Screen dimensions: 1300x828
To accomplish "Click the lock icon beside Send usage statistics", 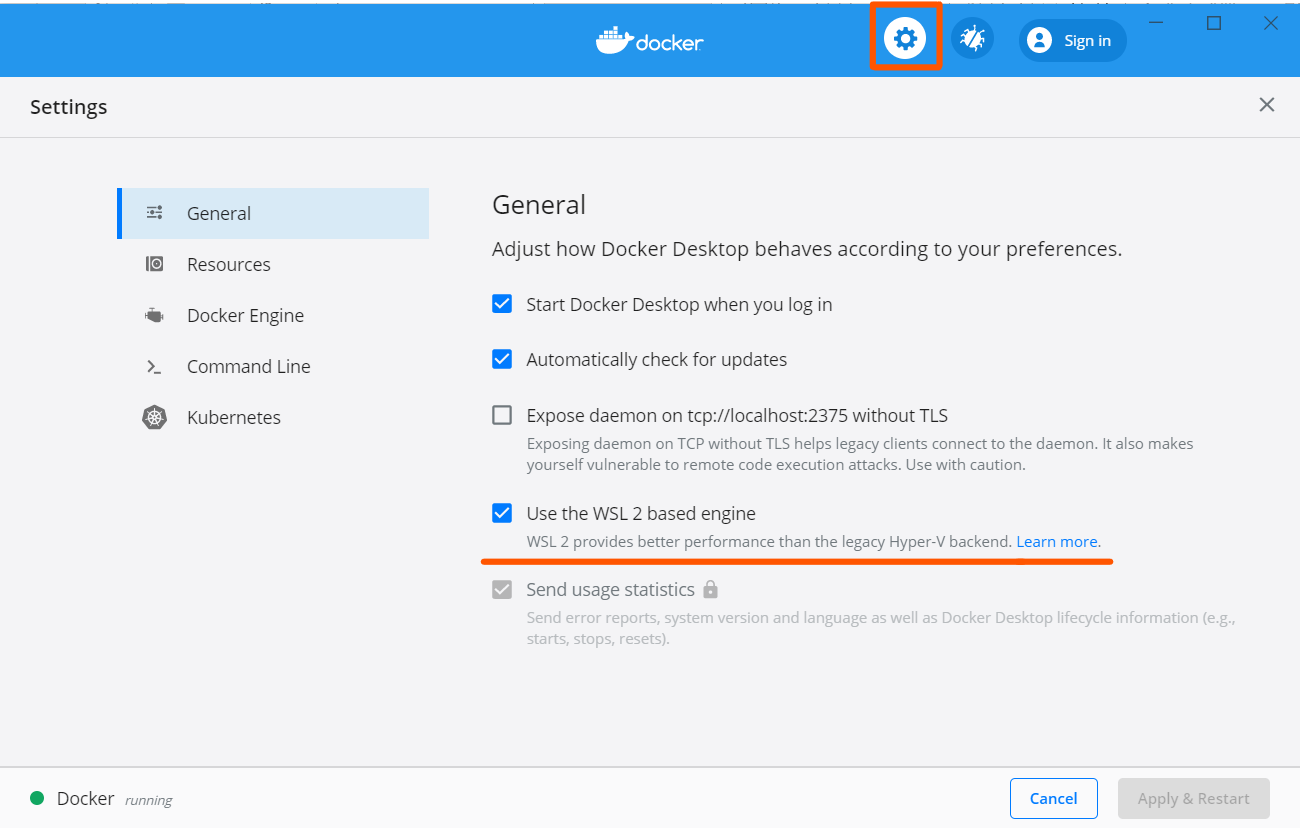I will coord(710,590).
